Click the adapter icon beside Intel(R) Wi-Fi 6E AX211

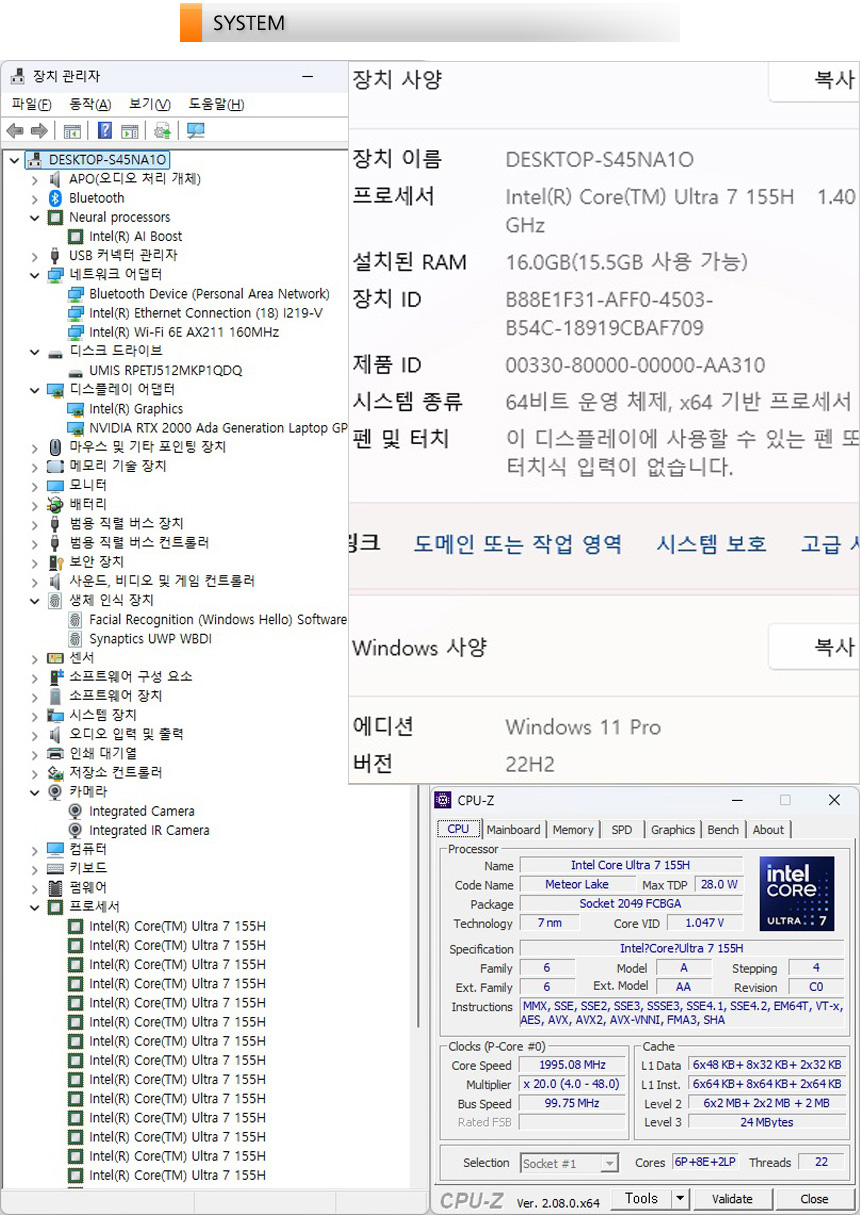point(75,332)
